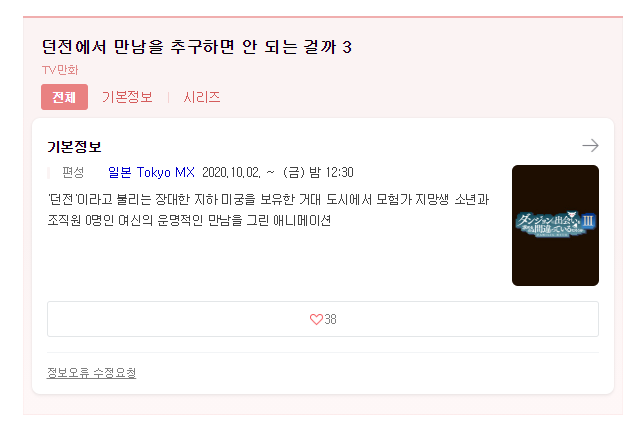This screenshot has height=432, width=642.
Task: Open the 일본 Tokyo MX link
Action: 151,172
